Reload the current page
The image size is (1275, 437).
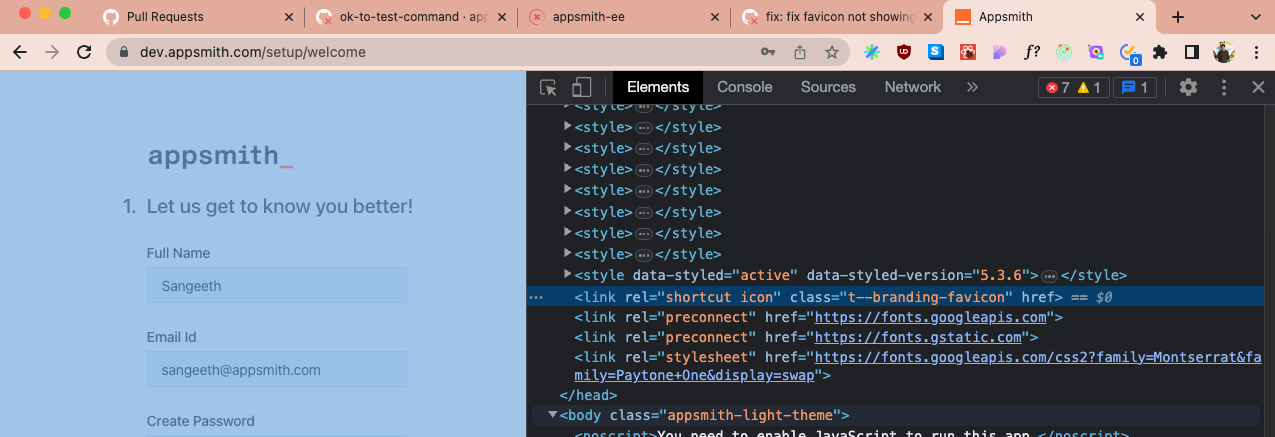(x=84, y=52)
